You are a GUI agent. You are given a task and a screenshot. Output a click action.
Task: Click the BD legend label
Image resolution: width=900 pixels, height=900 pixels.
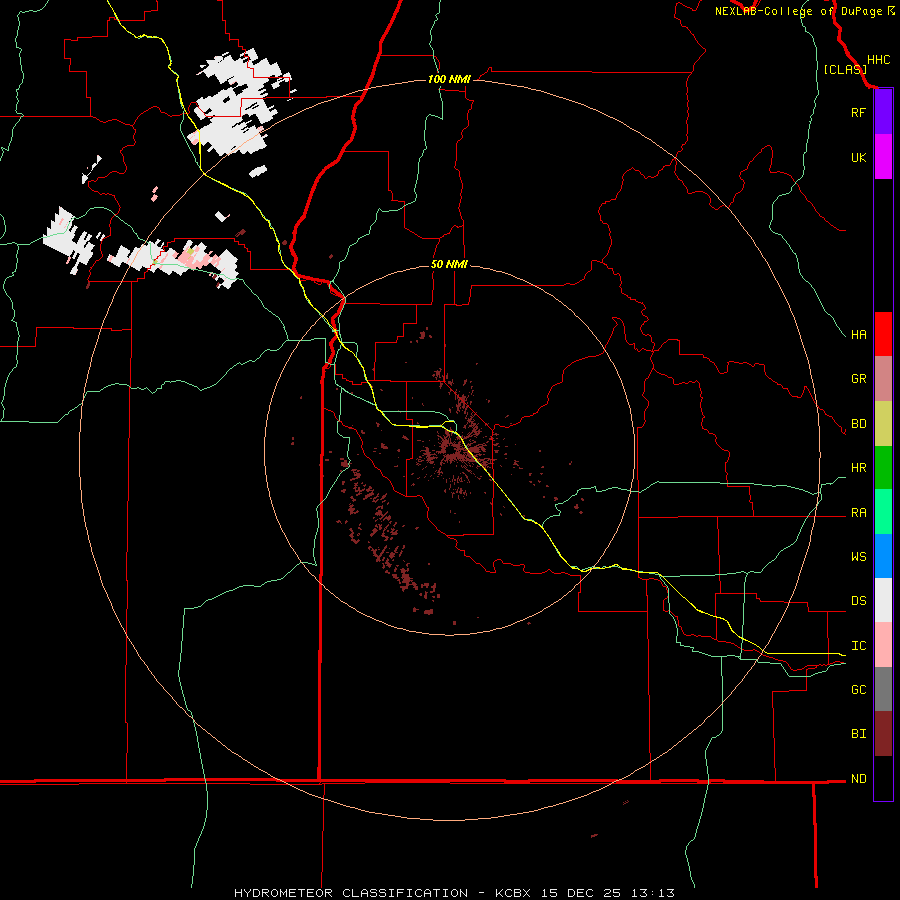(x=858, y=424)
